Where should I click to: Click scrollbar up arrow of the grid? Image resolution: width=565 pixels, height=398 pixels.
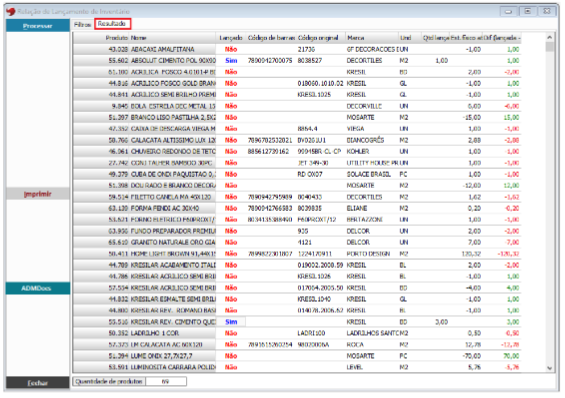pyautogui.click(x=550, y=37)
